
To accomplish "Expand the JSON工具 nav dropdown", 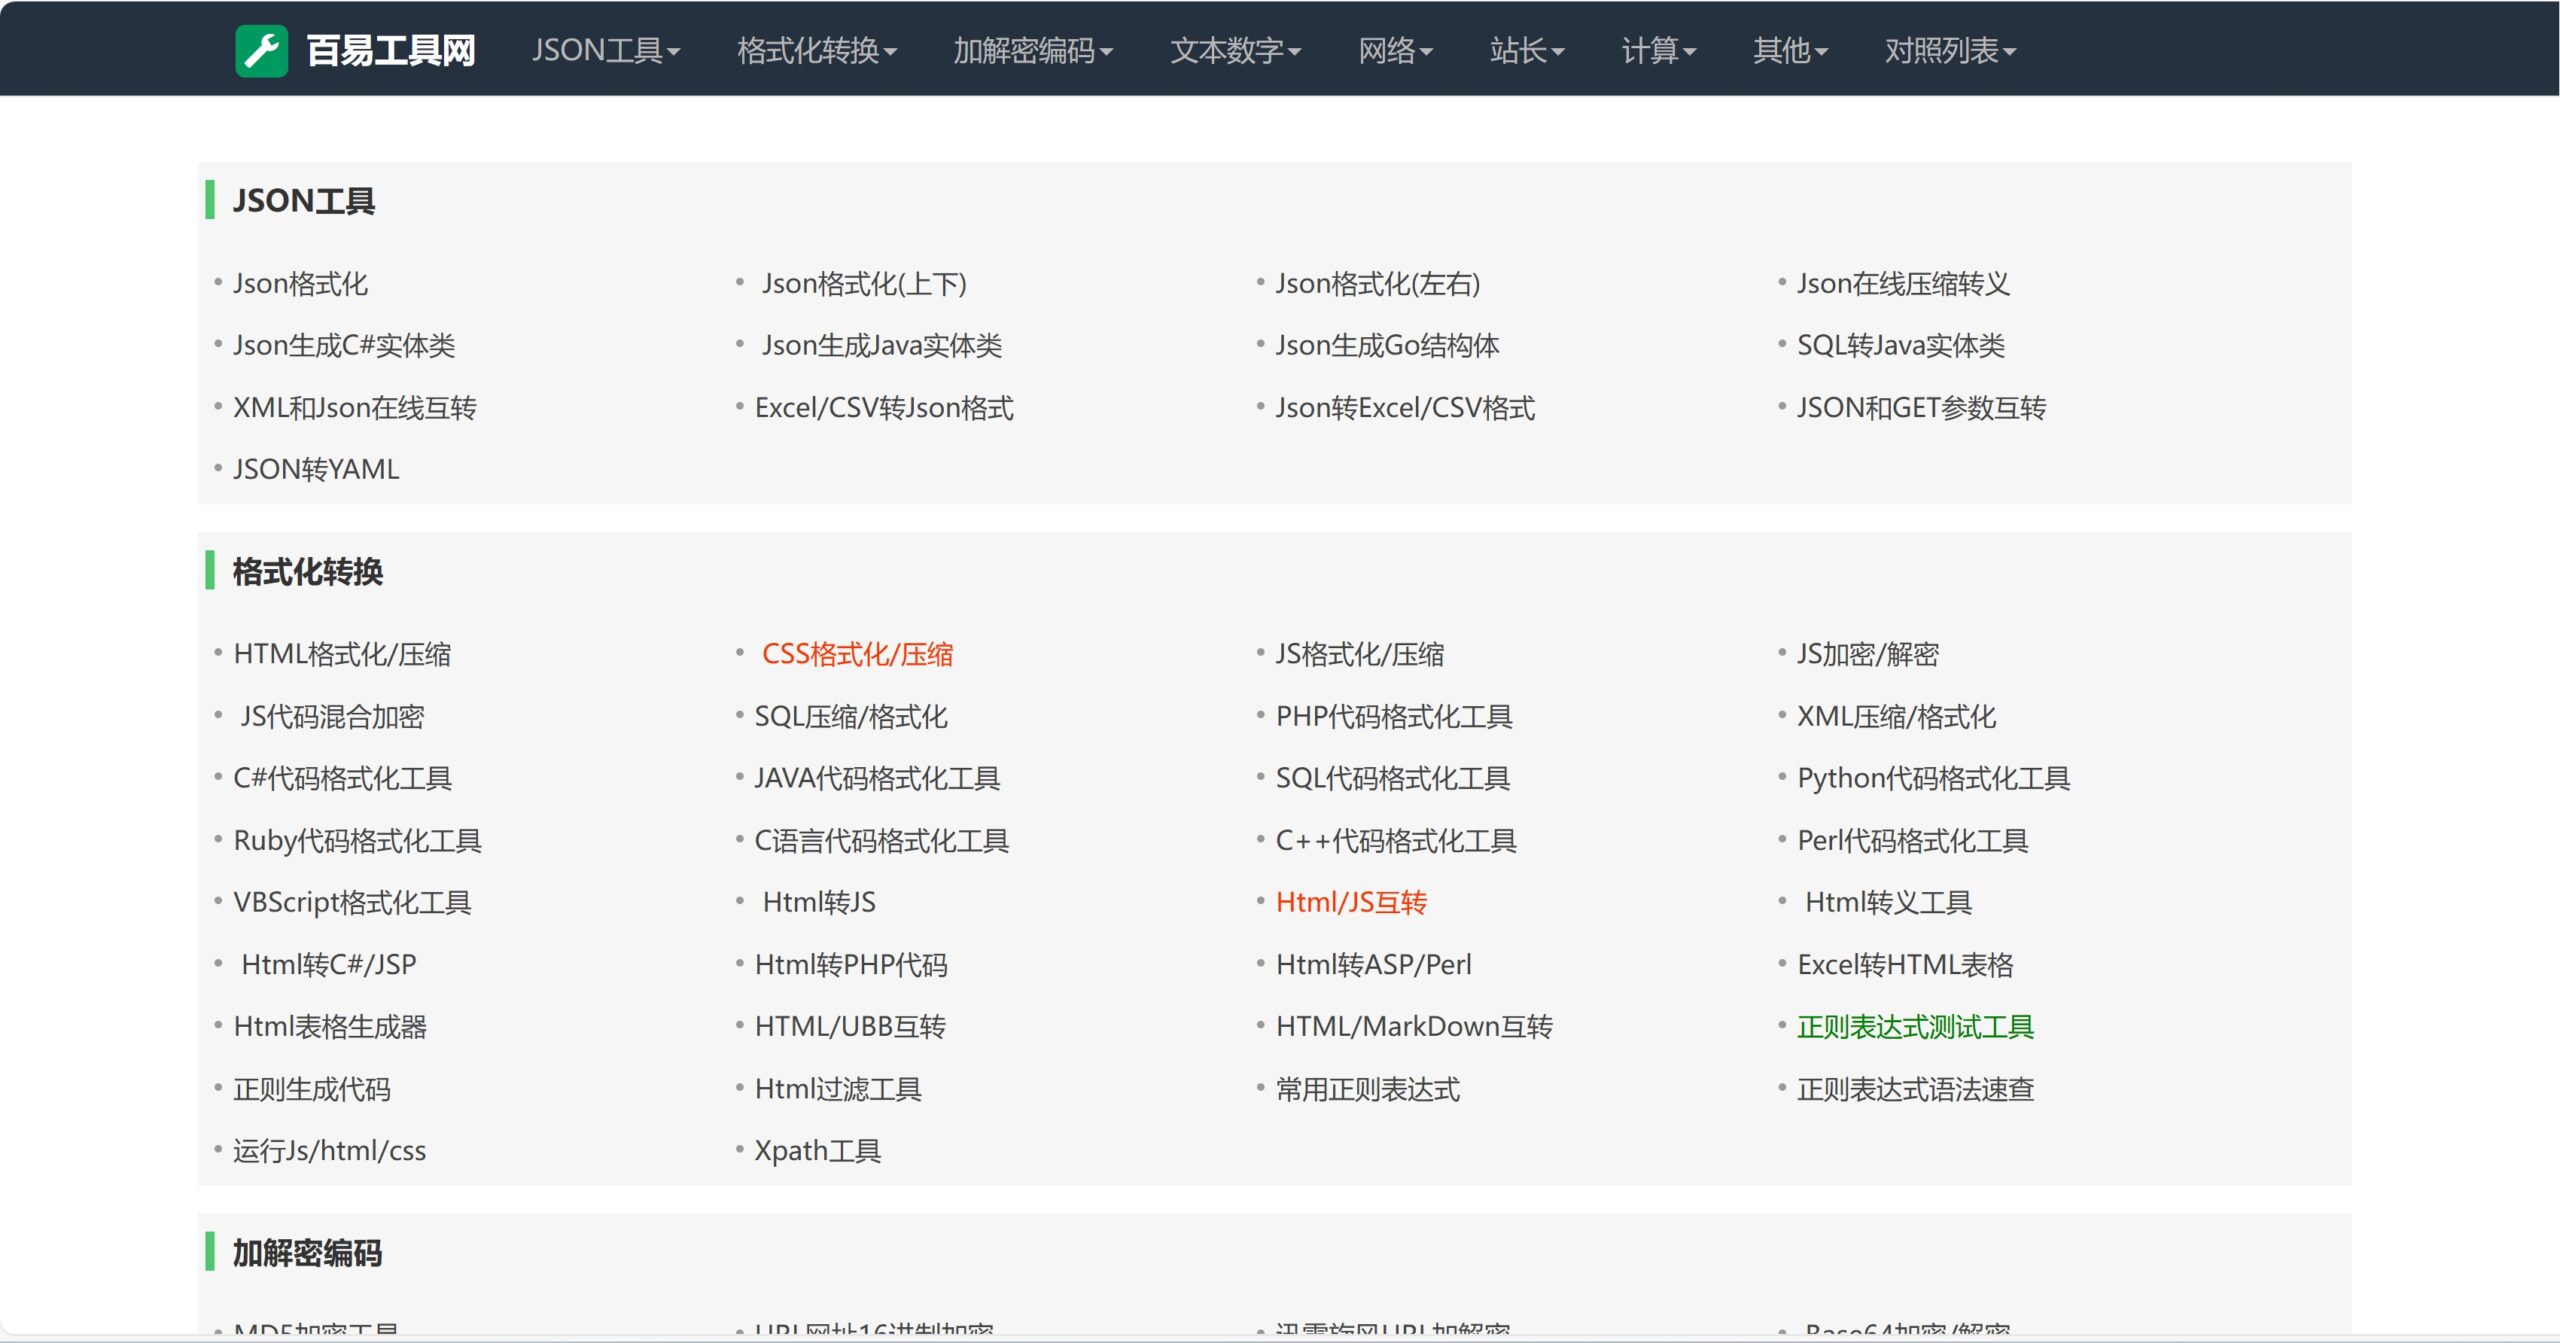I will (606, 50).
